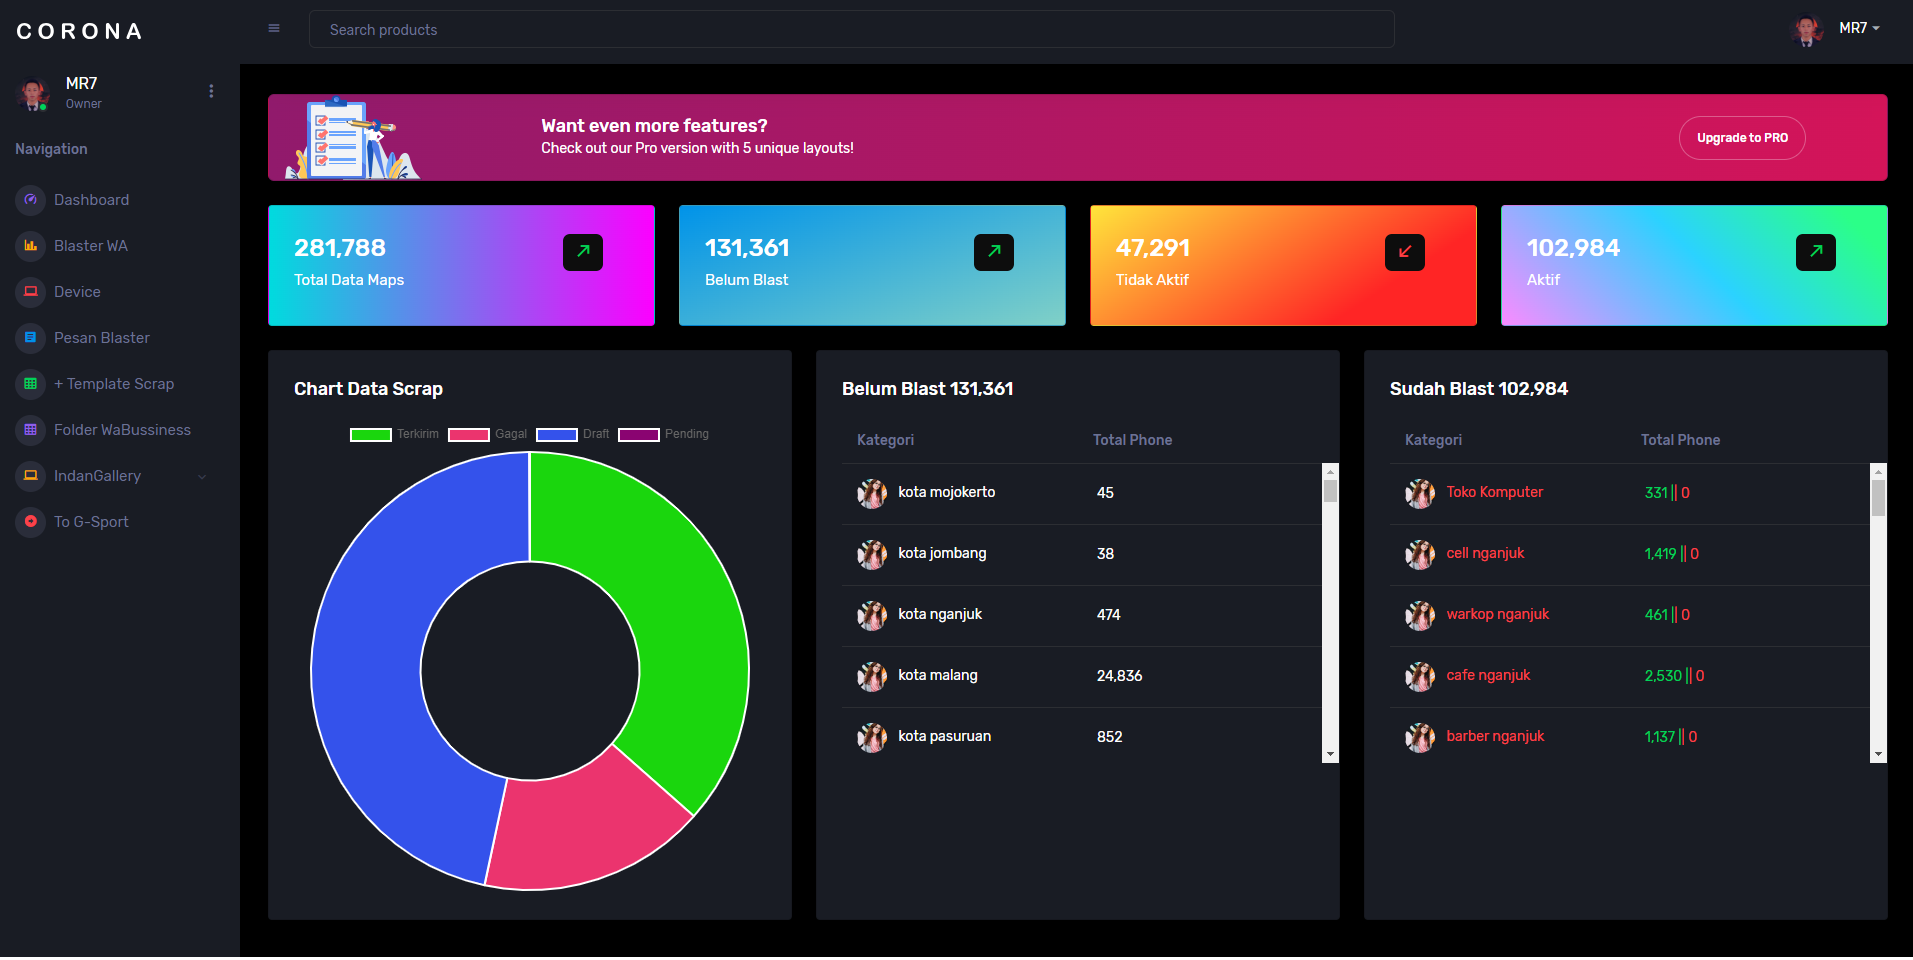Open the three-dot profile options menu
This screenshot has height=960, width=1913.
(211, 91)
